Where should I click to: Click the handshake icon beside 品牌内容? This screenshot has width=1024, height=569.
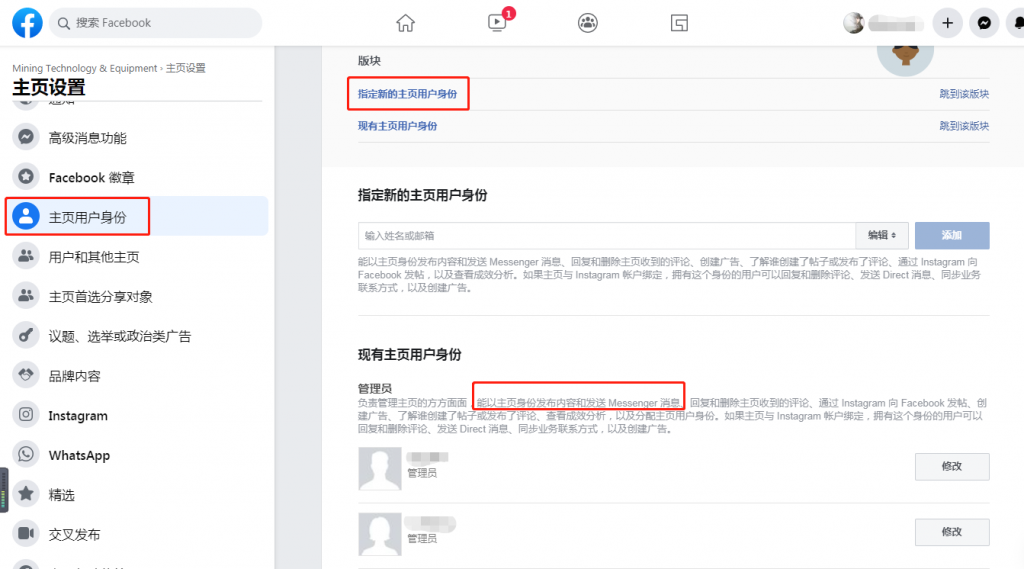[26, 375]
